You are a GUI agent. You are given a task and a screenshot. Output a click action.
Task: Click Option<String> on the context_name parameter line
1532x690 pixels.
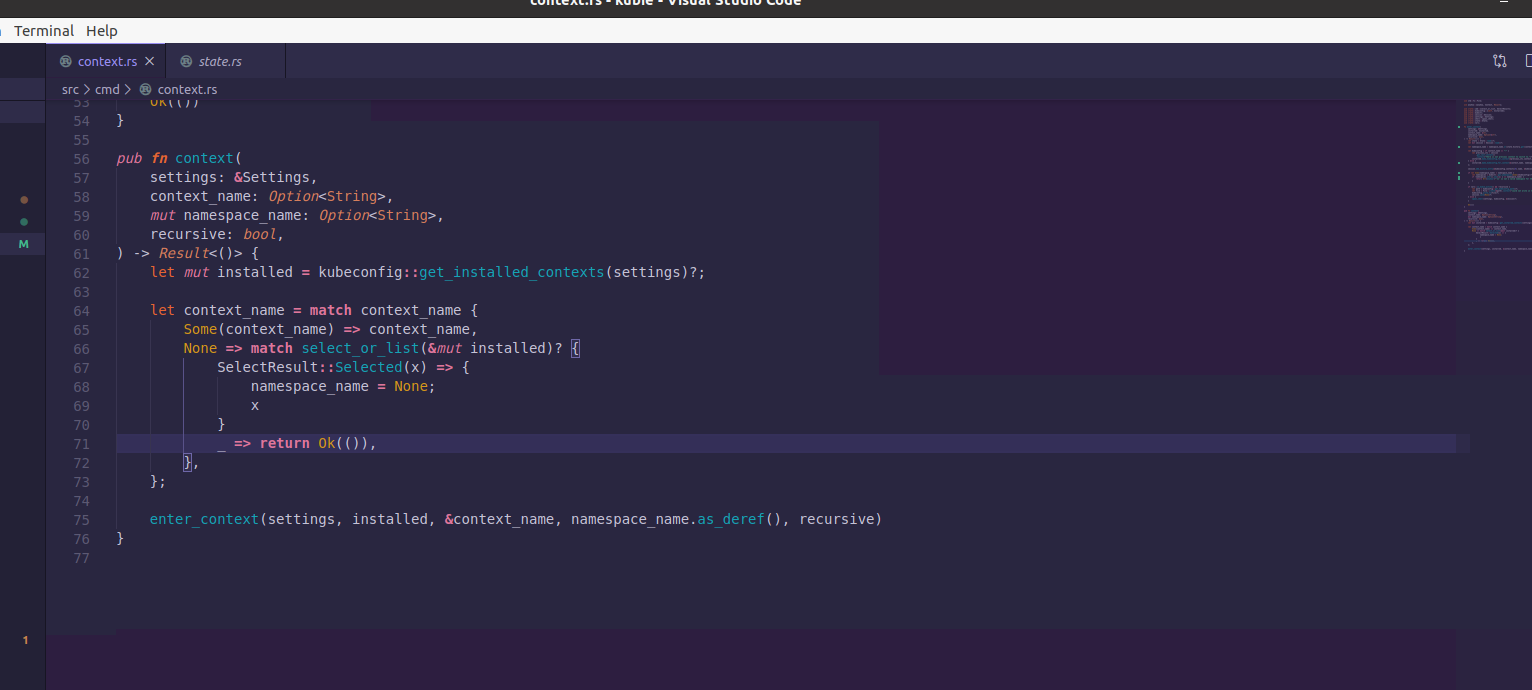[x=327, y=196]
